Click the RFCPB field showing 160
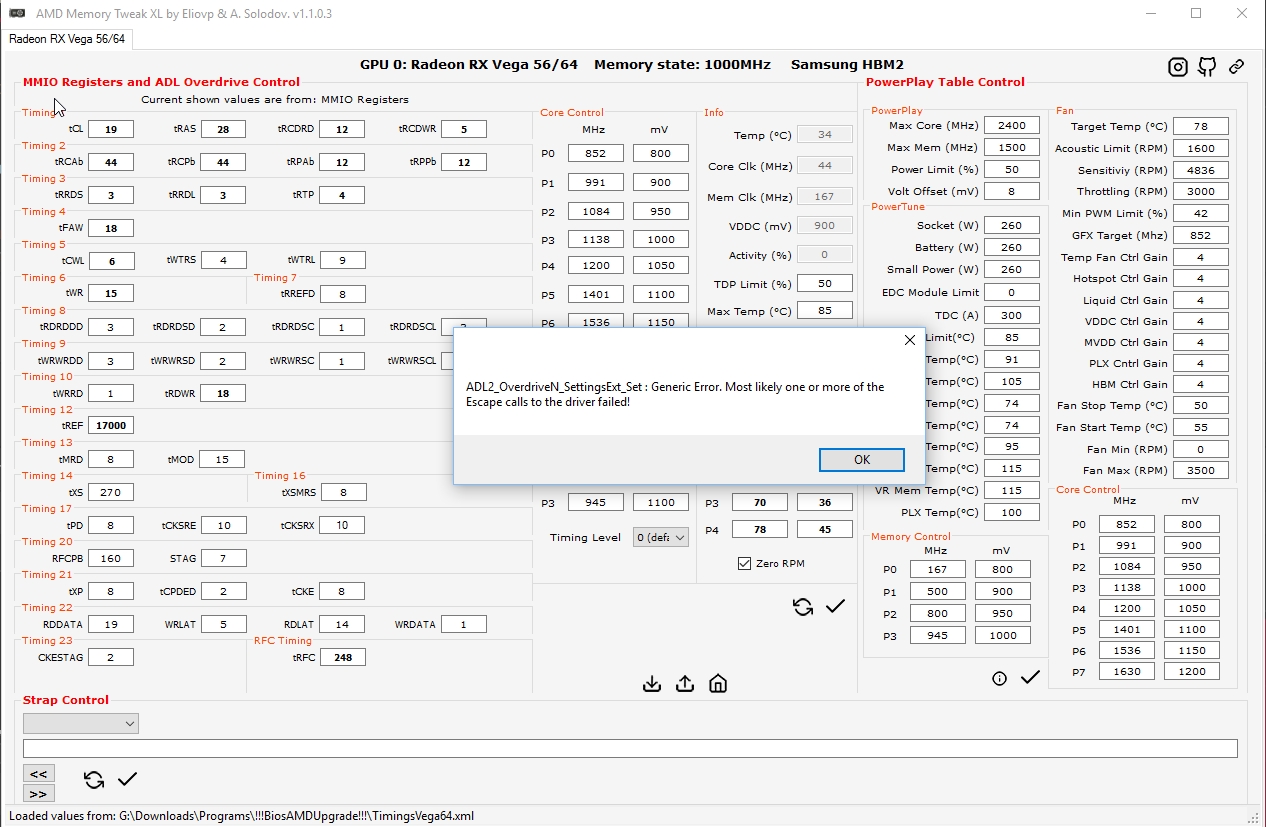This screenshot has width=1266, height=827. pyautogui.click(x=110, y=558)
